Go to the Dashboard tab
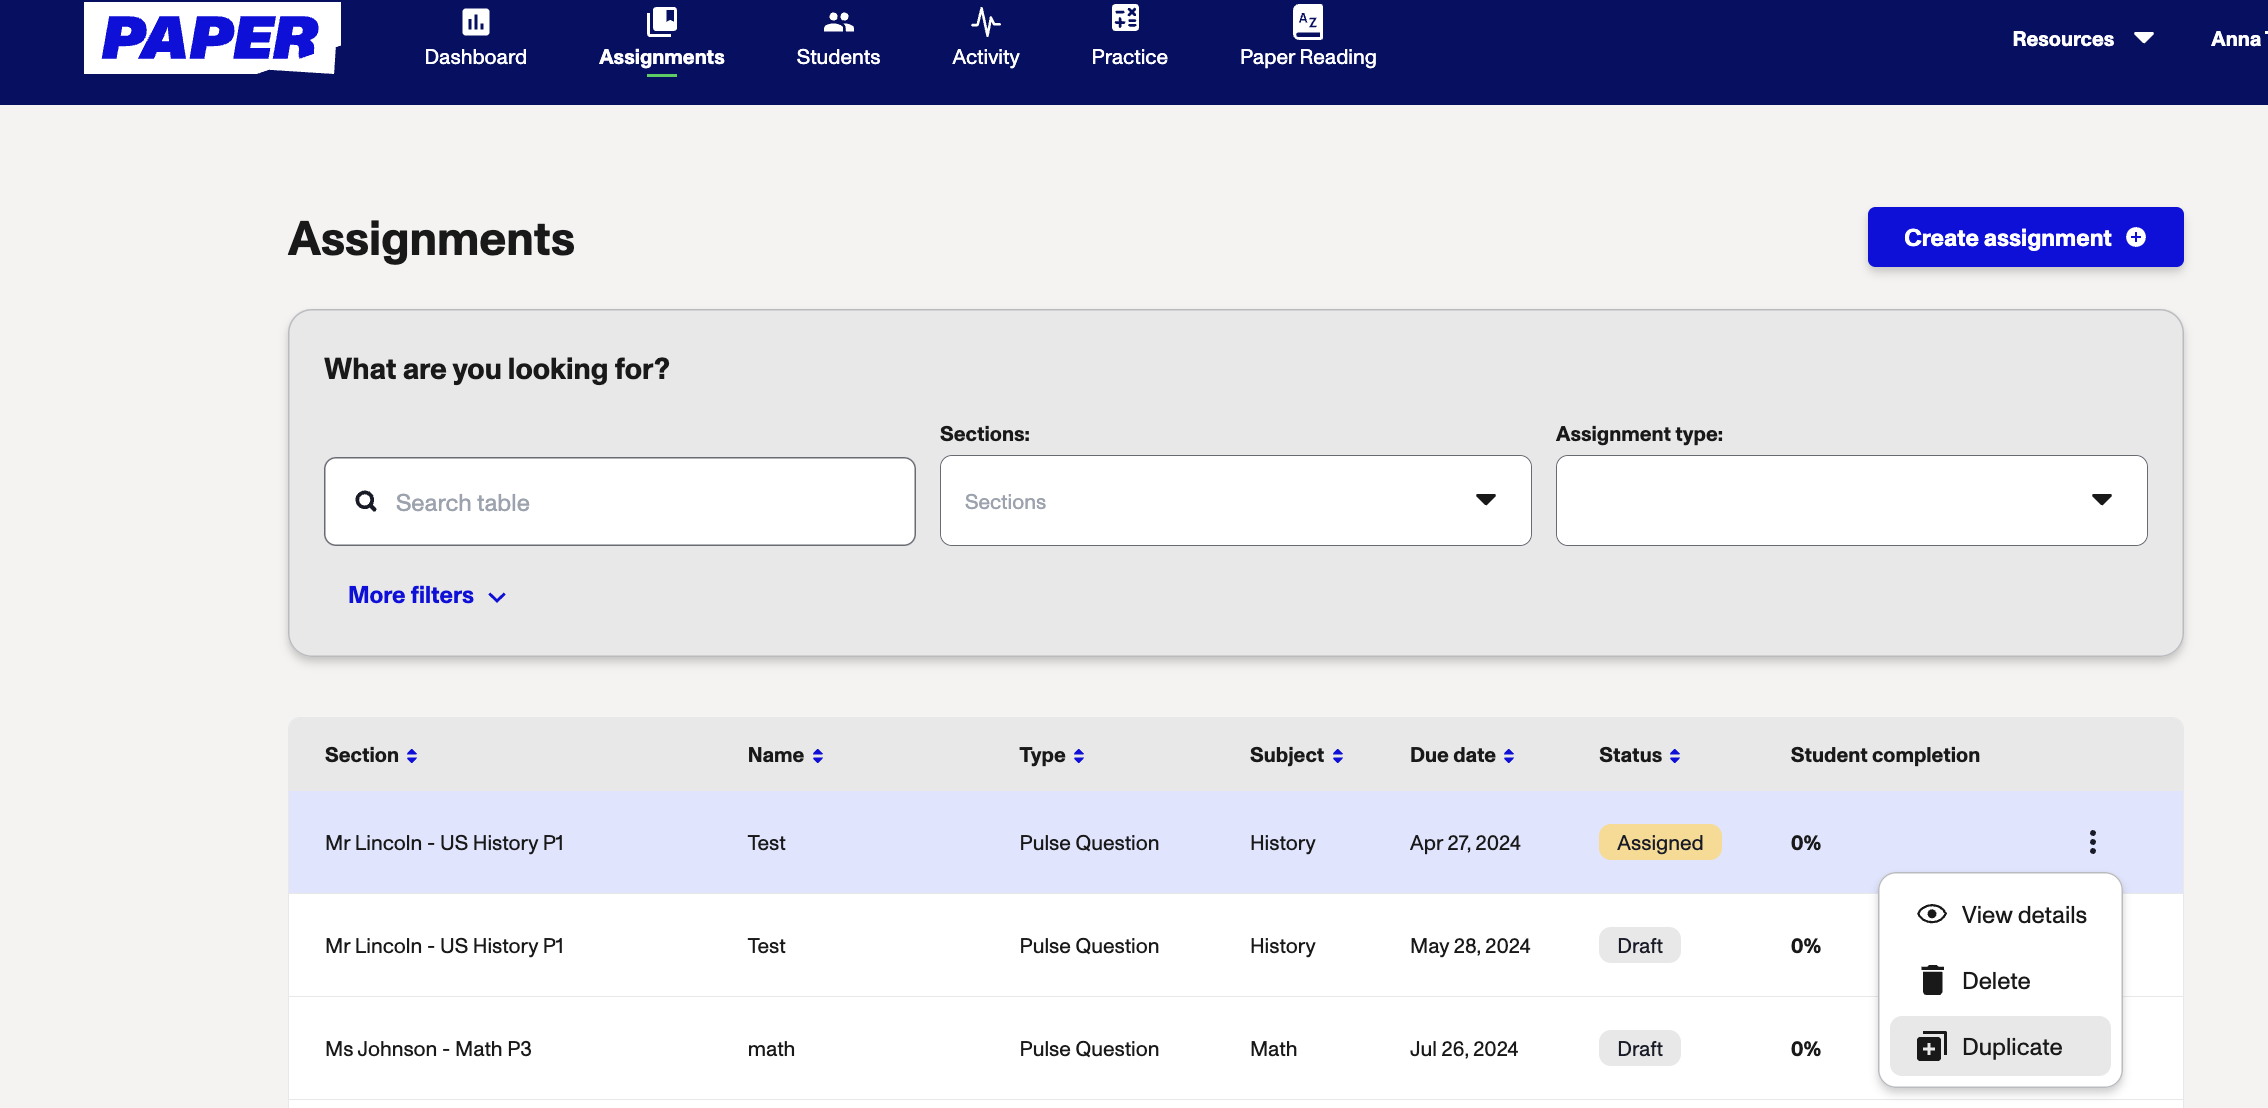 [475, 40]
